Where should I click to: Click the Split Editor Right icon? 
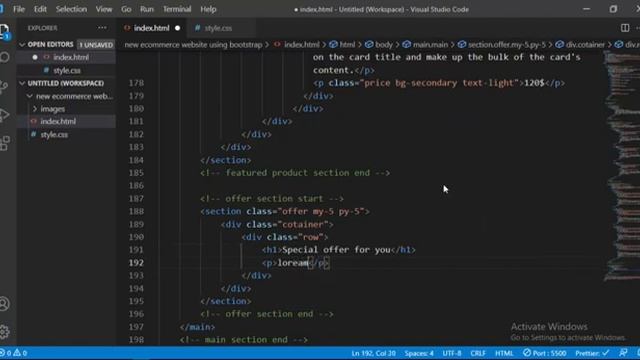(624, 28)
